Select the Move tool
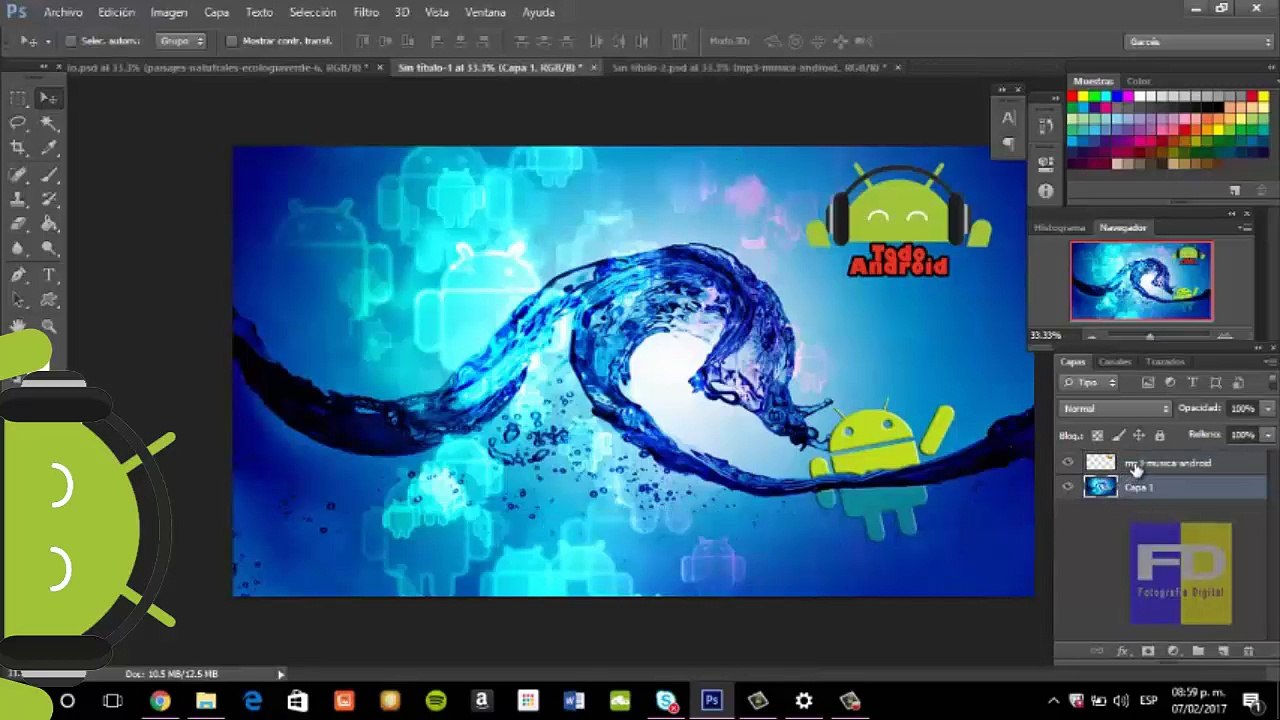The width and height of the screenshot is (1280, 720). 48,98
